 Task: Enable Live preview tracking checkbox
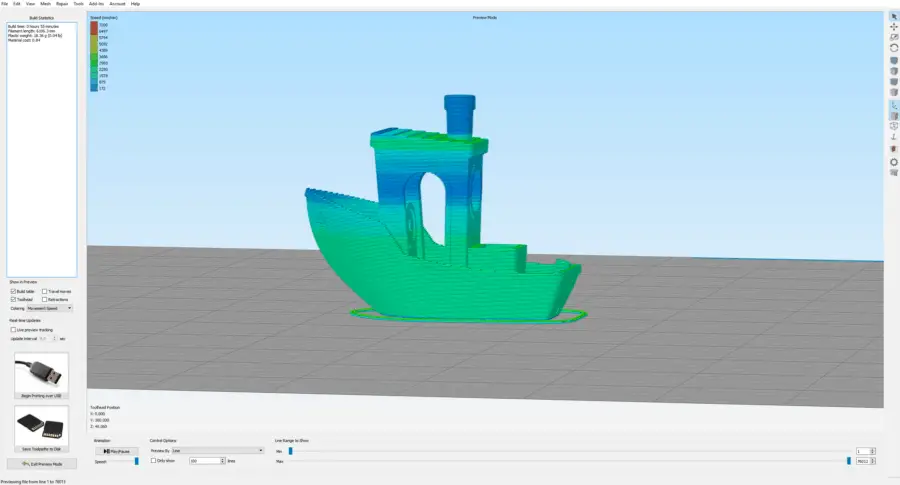[13, 330]
